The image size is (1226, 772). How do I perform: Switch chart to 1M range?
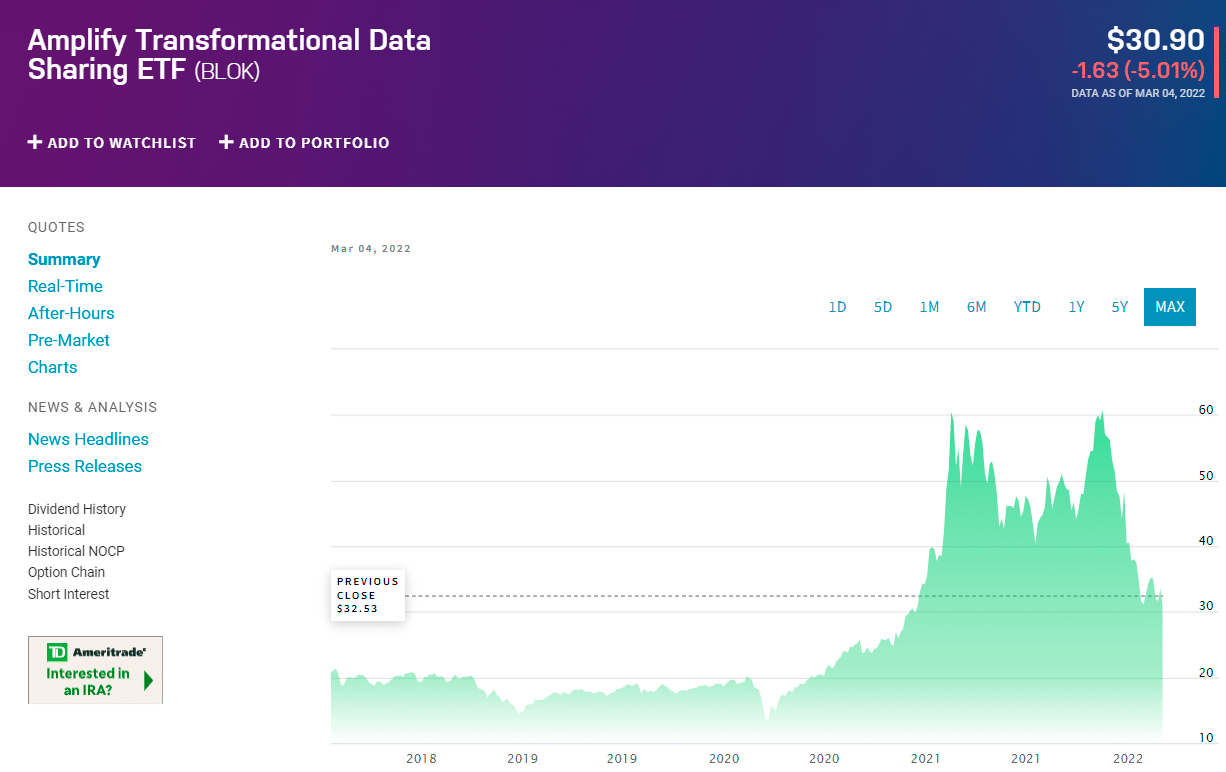click(x=930, y=307)
